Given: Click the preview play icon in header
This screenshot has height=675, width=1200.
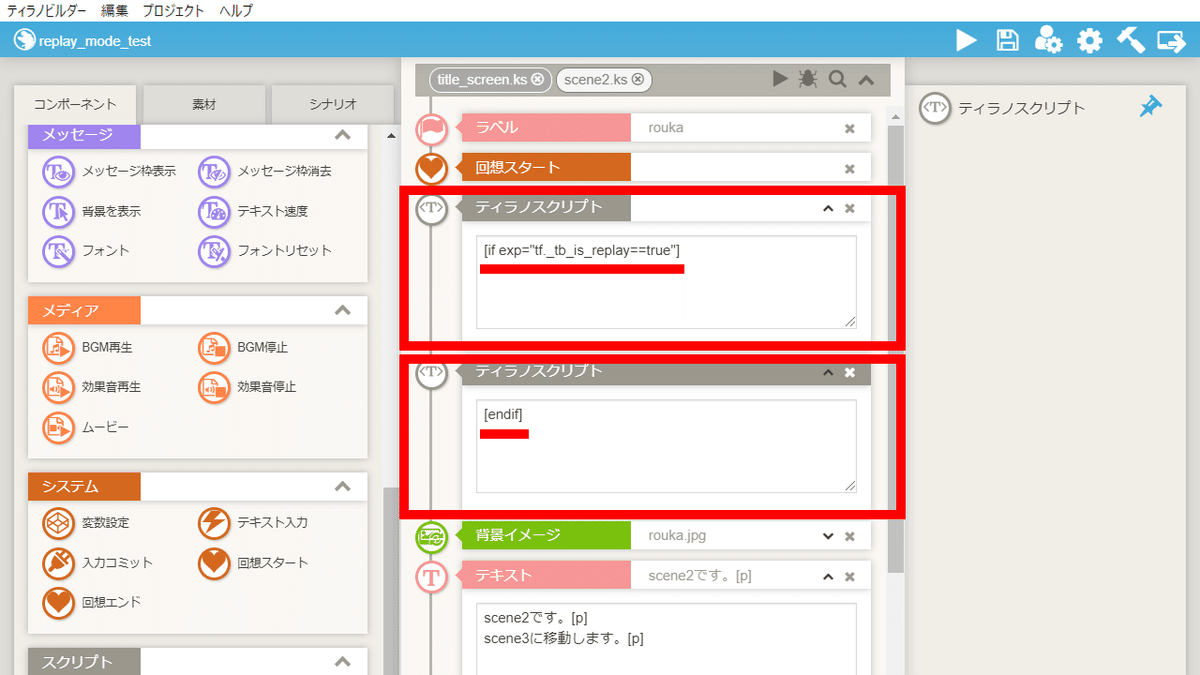Looking at the screenshot, I should [966, 40].
